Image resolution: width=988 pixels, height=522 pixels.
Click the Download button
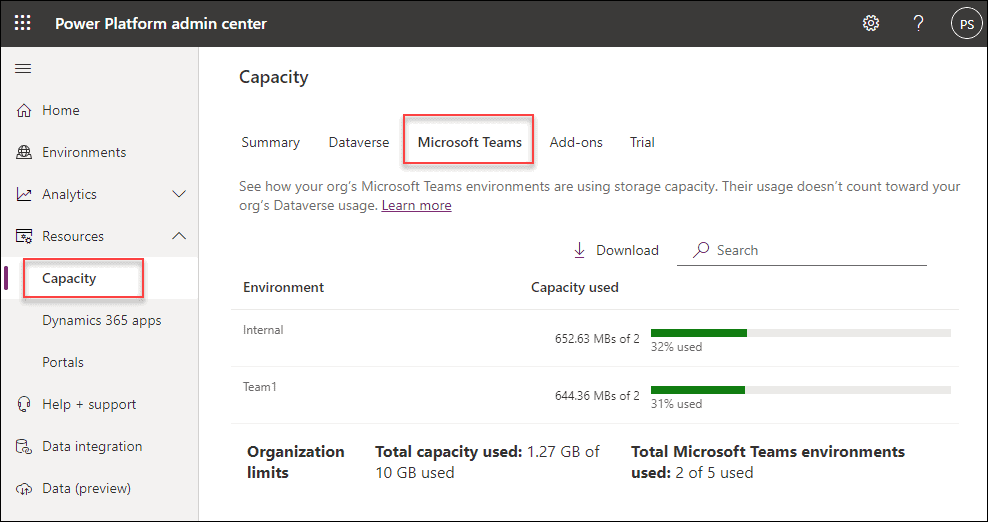click(x=616, y=250)
